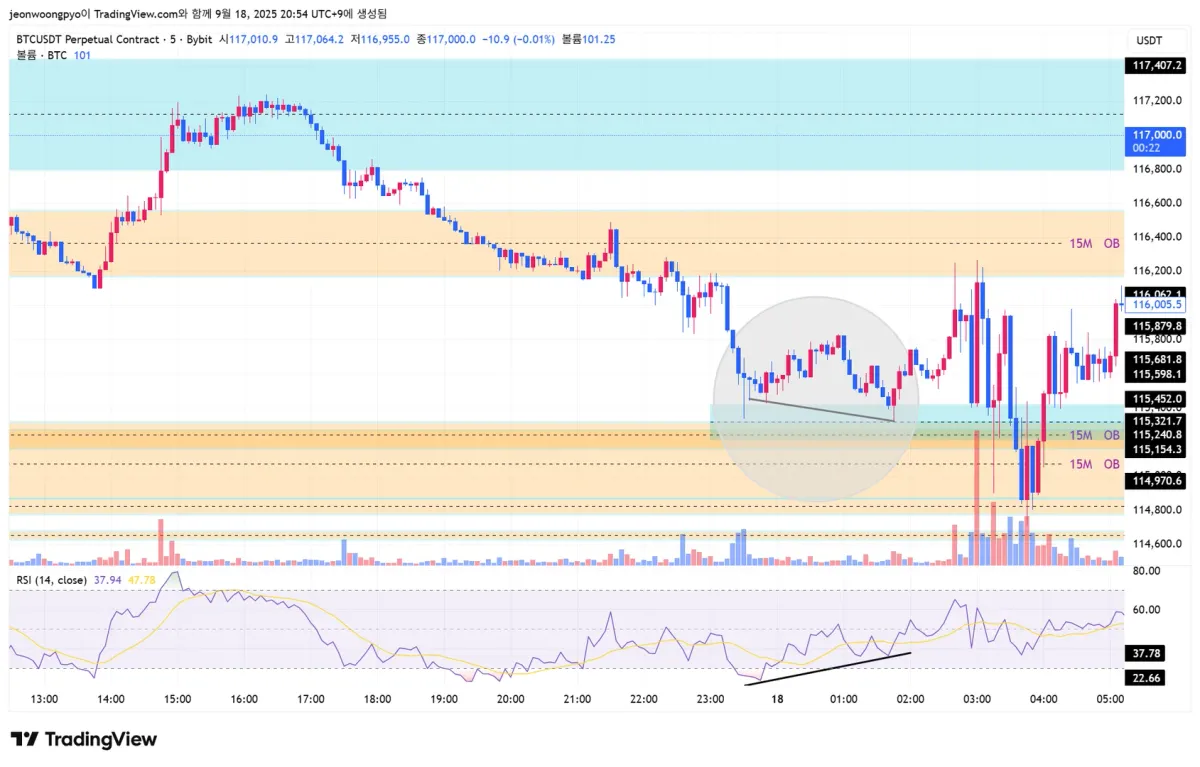
Task: Click the 117,407.2 black price label
Action: click(1156, 66)
